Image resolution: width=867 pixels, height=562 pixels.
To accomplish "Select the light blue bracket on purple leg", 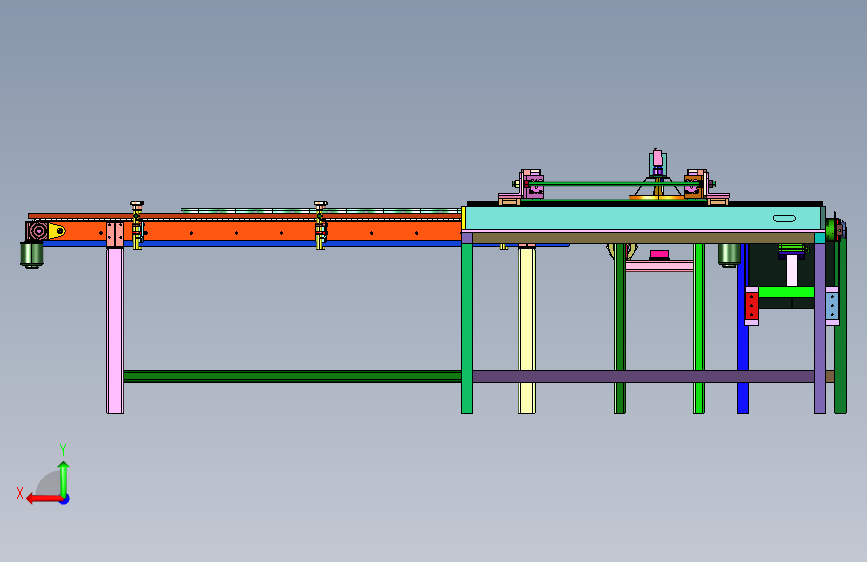I will click(x=832, y=306).
